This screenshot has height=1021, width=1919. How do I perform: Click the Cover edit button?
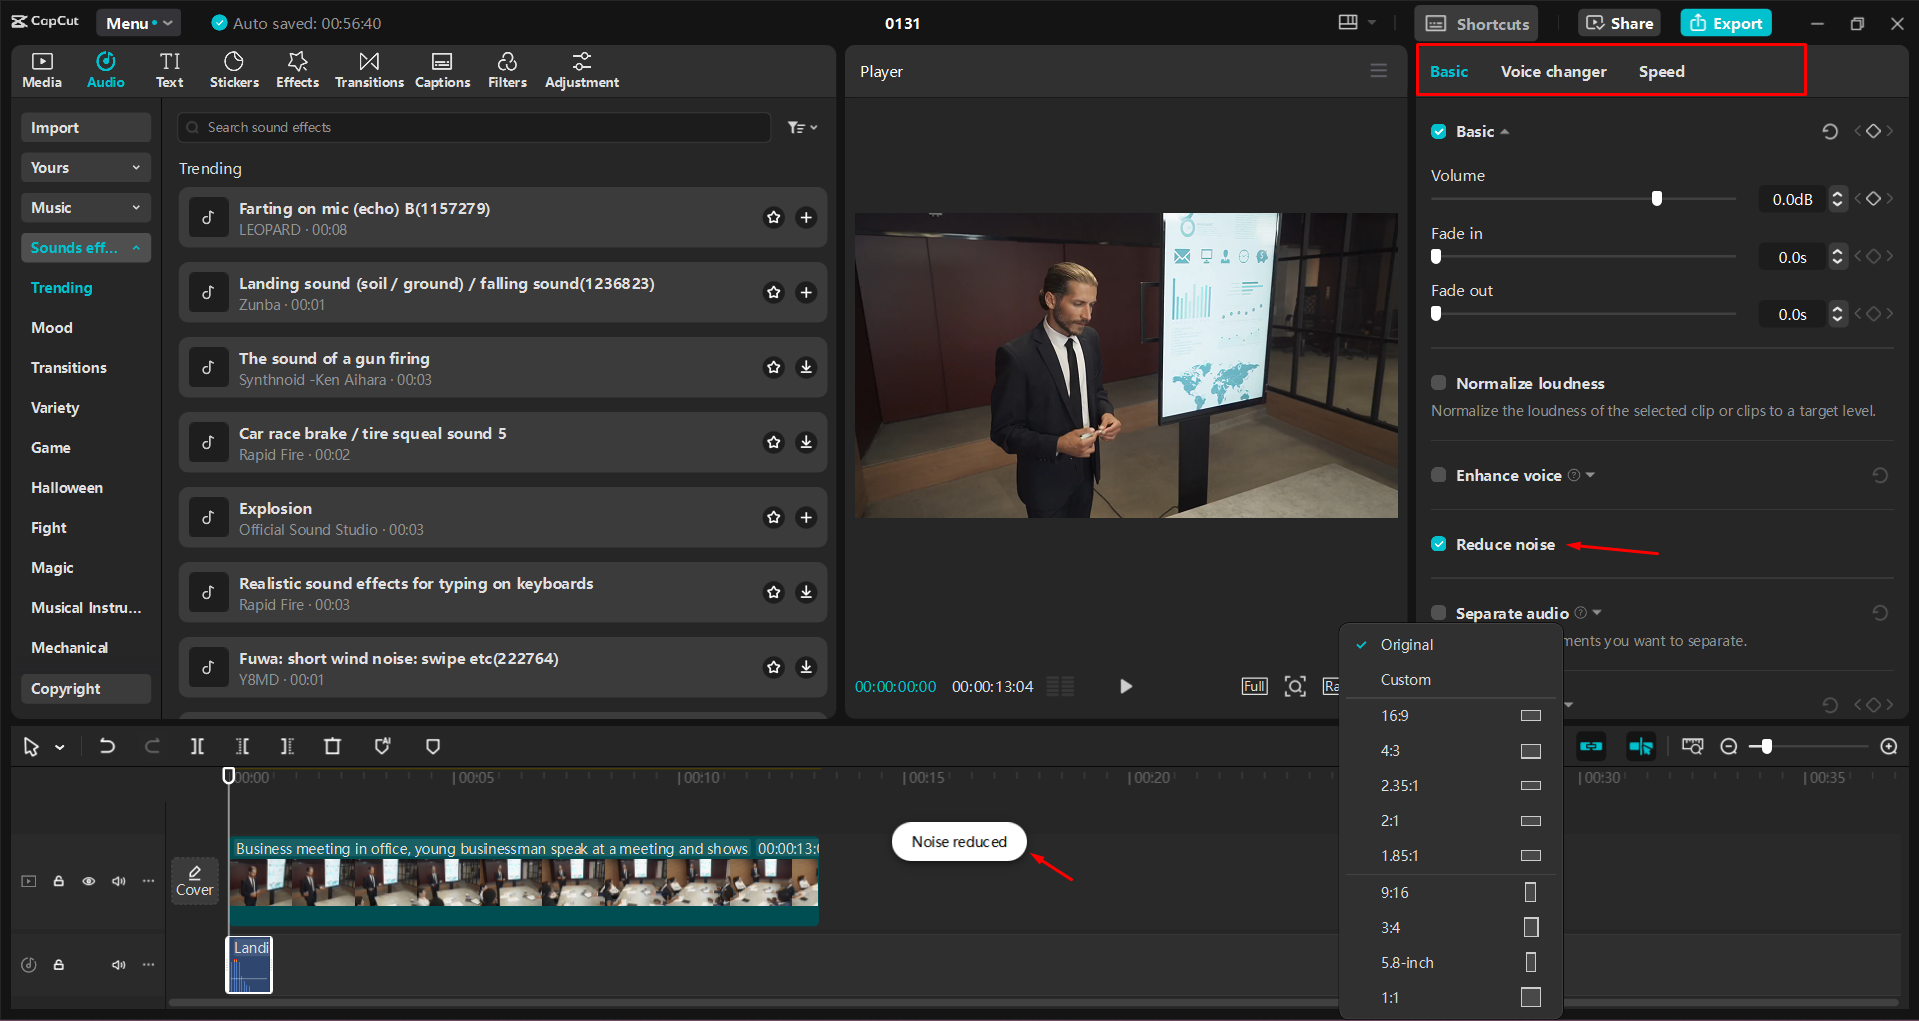195,881
